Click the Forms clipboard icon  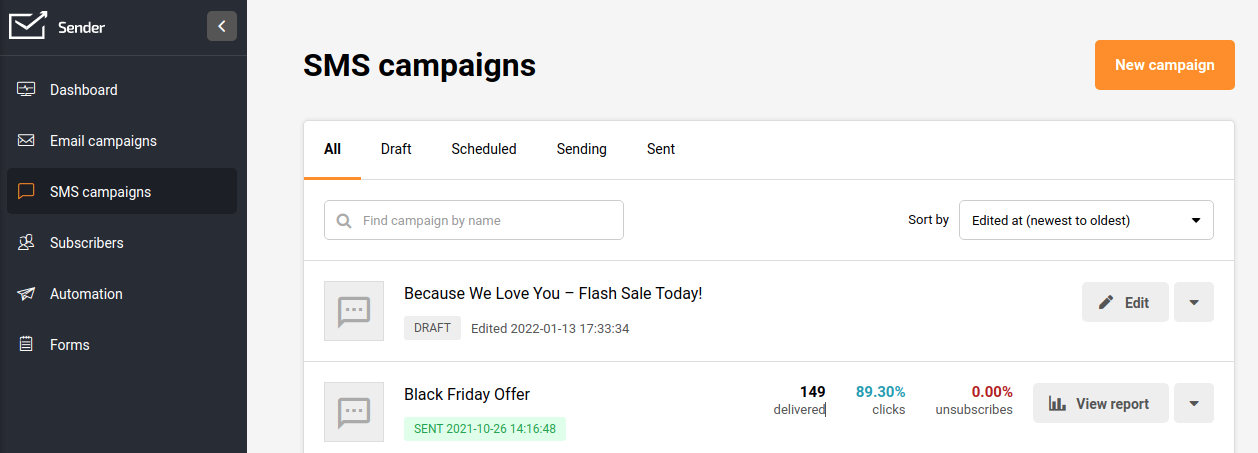(x=27, y=345)
